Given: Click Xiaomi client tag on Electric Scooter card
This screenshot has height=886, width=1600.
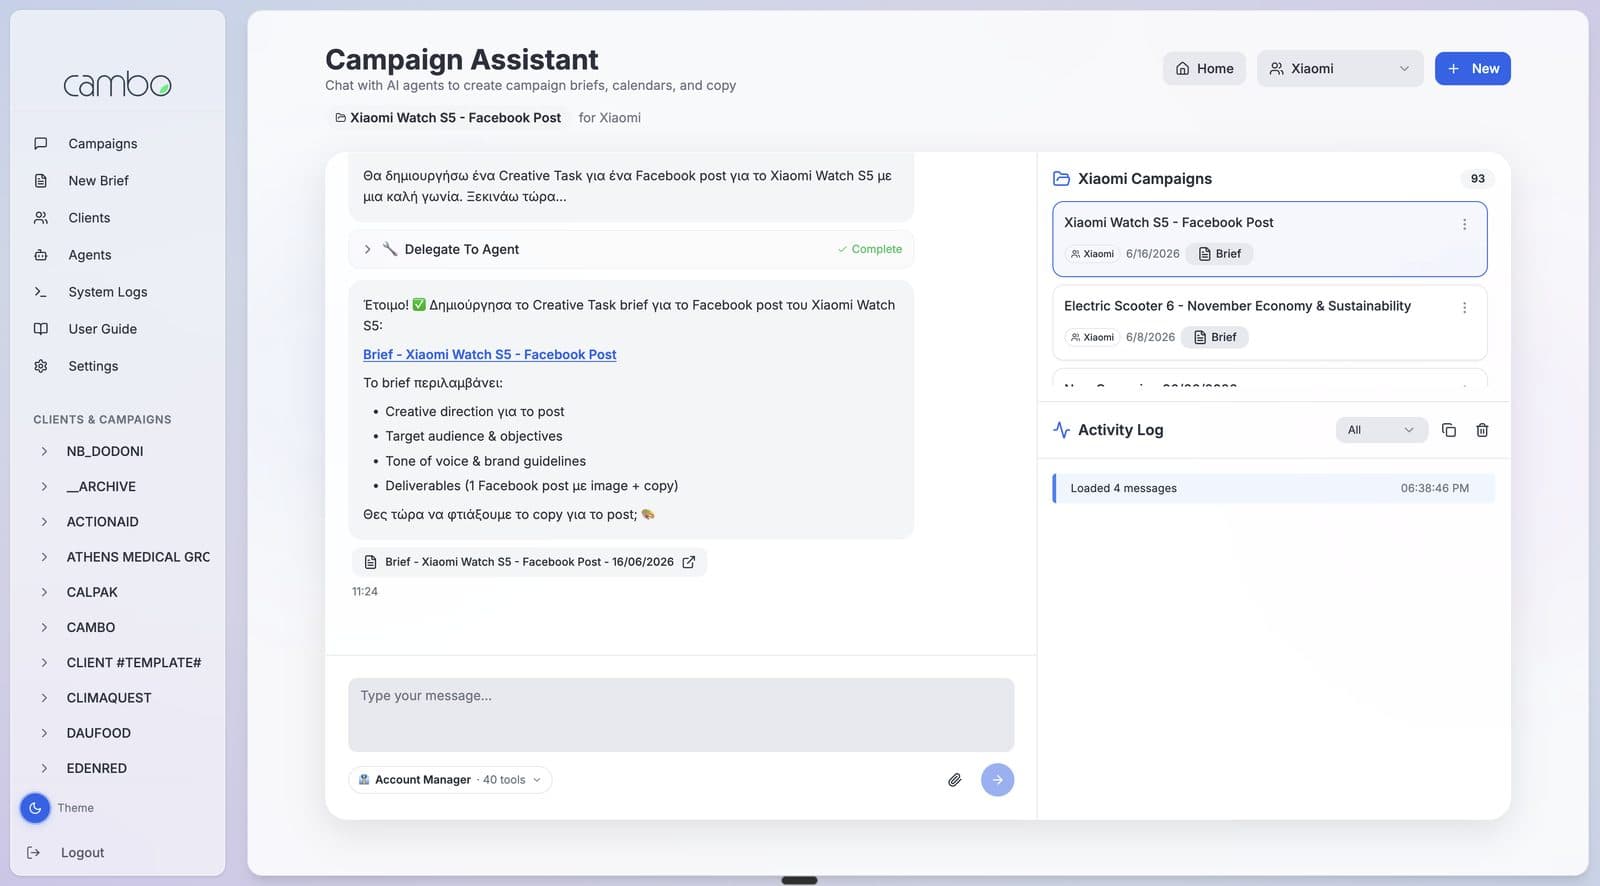Looking at the screenshot, I should 1092,337.
